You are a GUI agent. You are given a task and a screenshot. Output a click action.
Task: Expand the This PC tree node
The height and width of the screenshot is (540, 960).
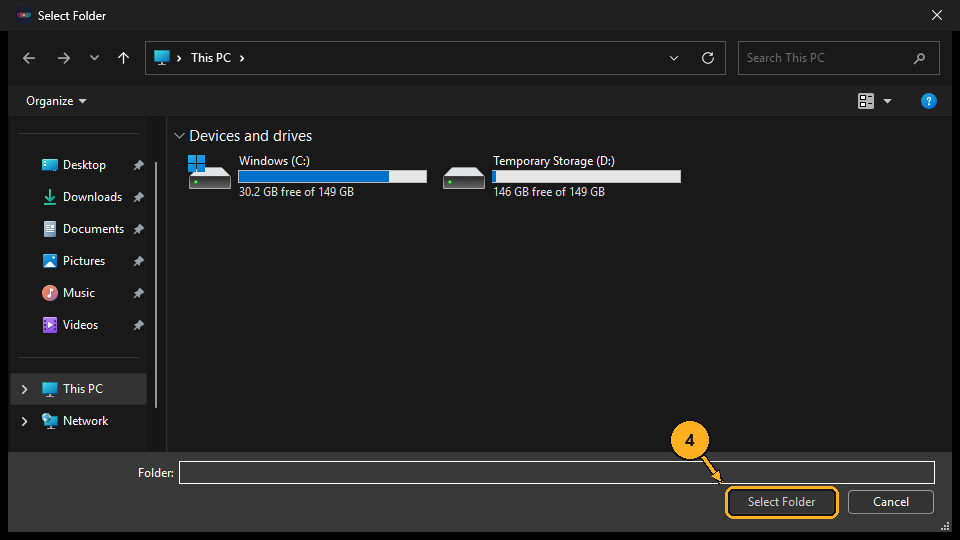24,389
